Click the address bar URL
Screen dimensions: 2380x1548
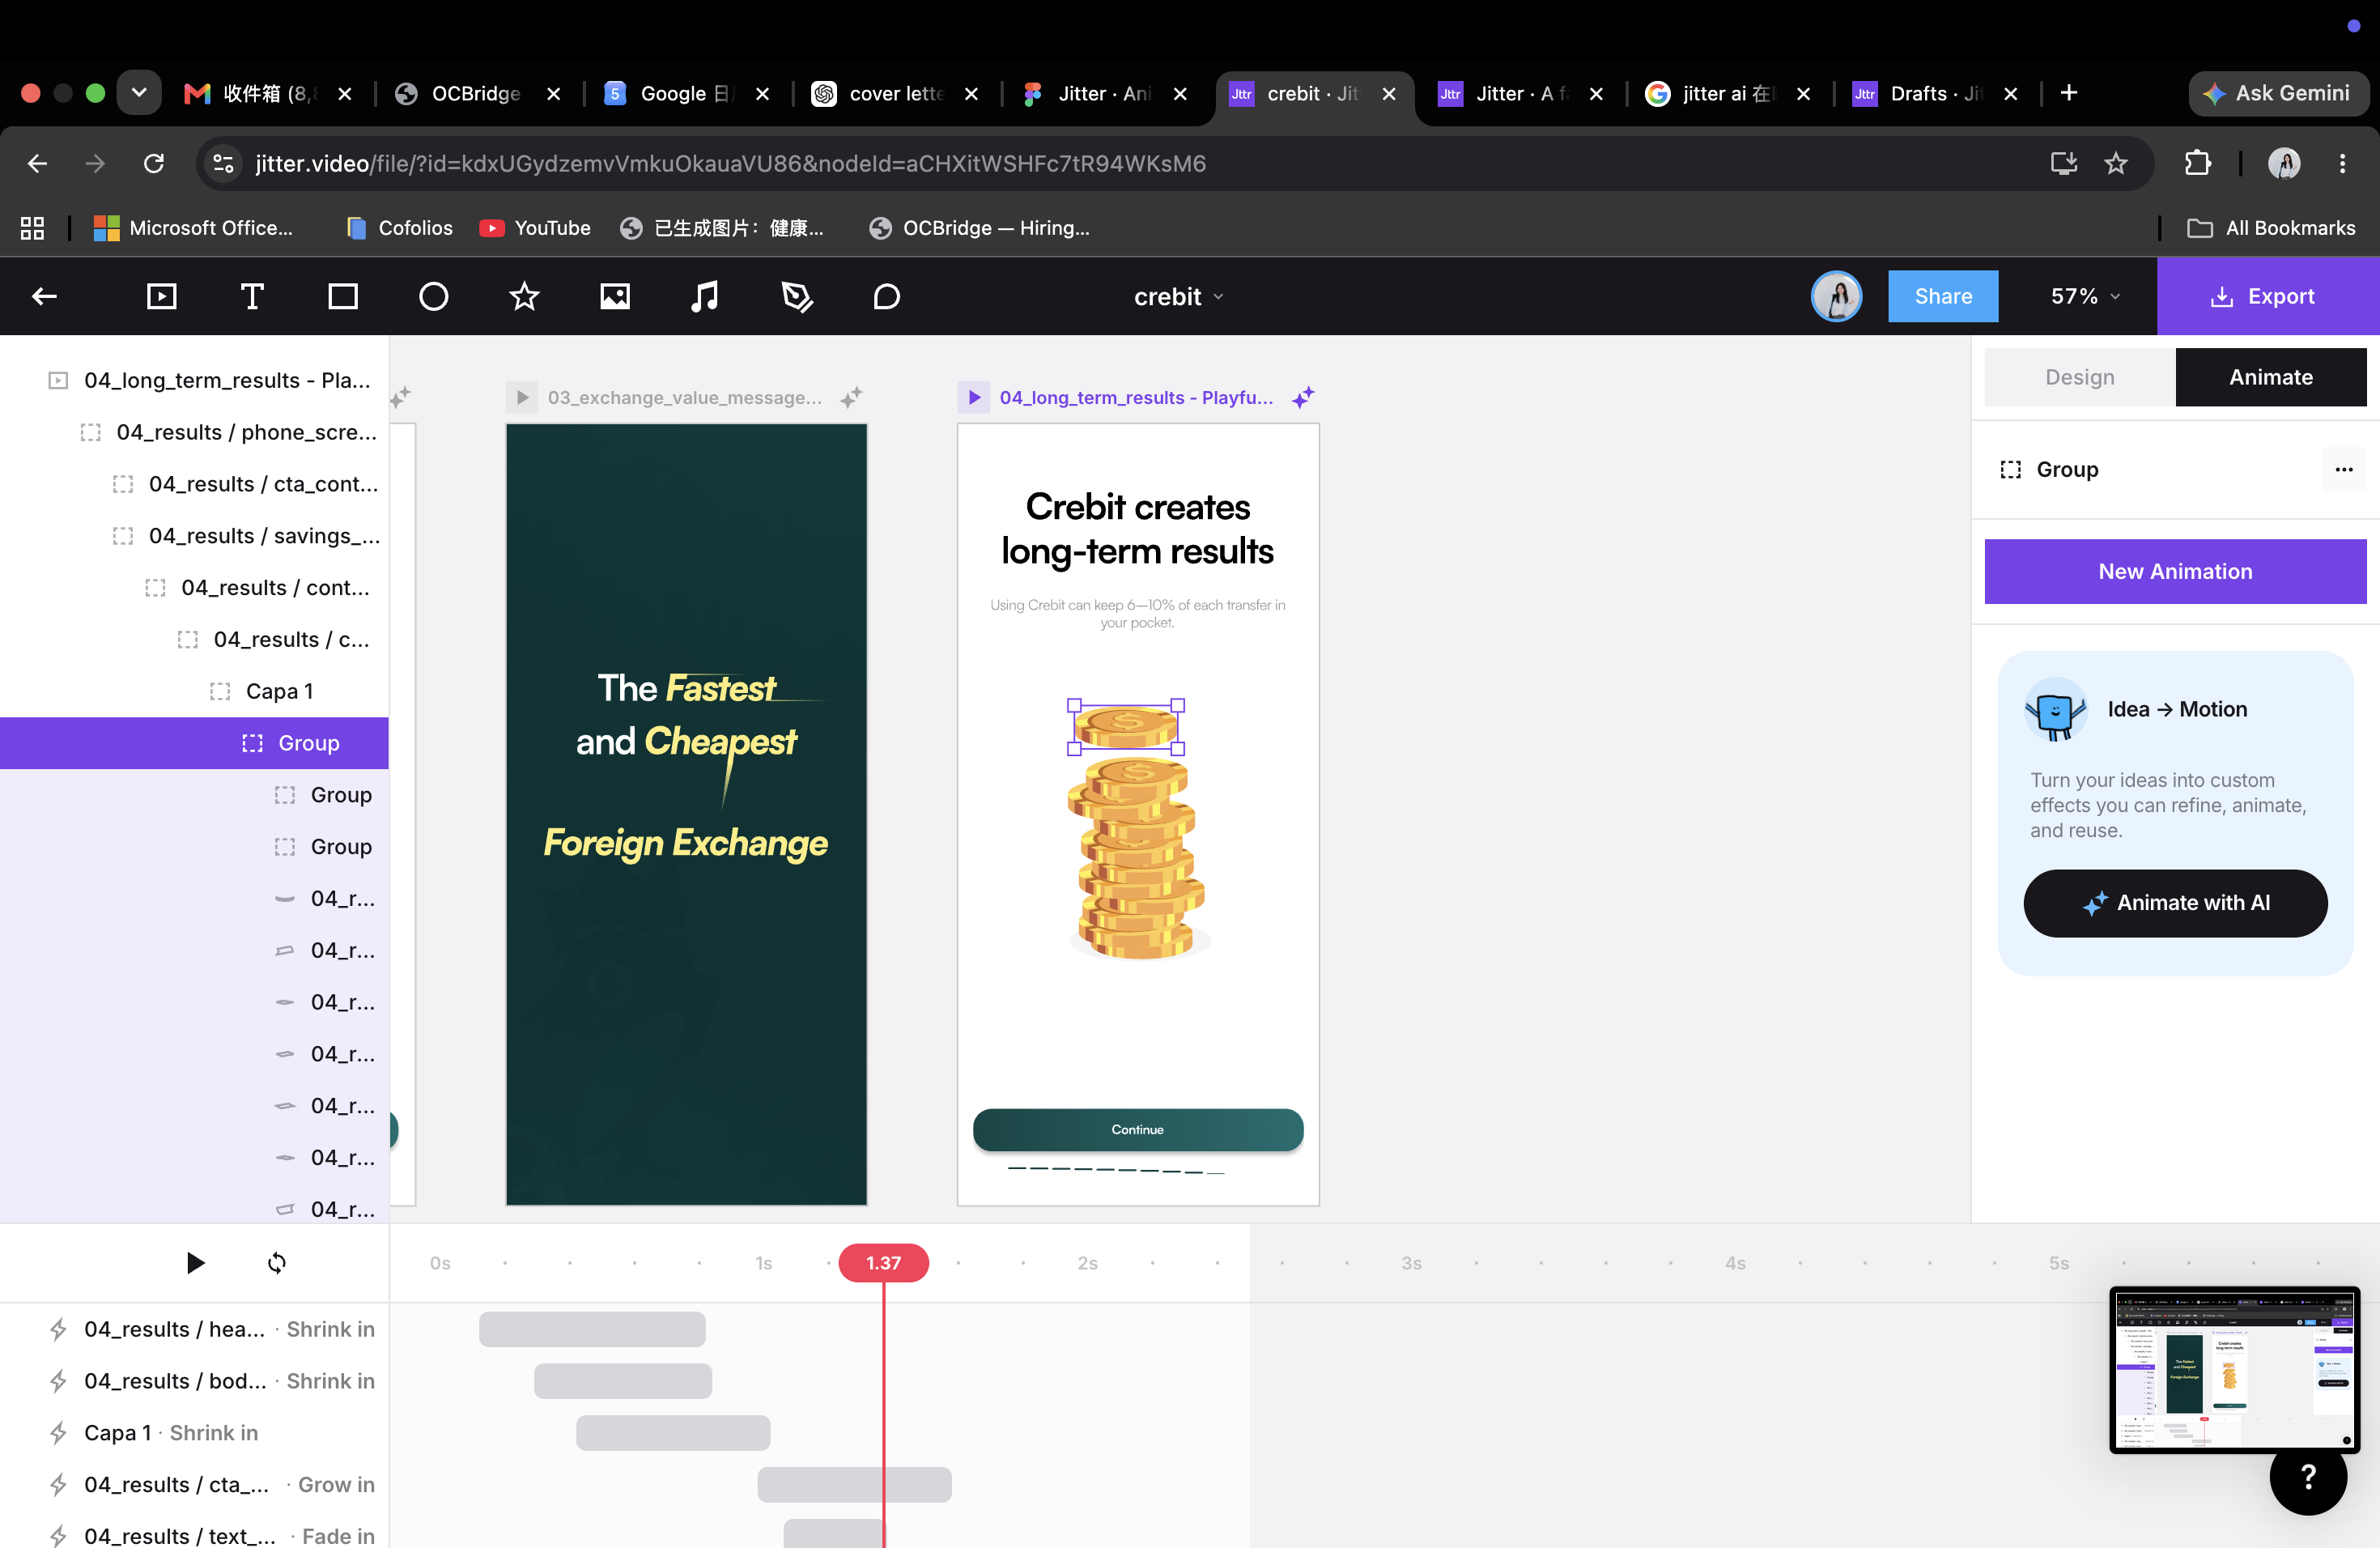point(730,163)
